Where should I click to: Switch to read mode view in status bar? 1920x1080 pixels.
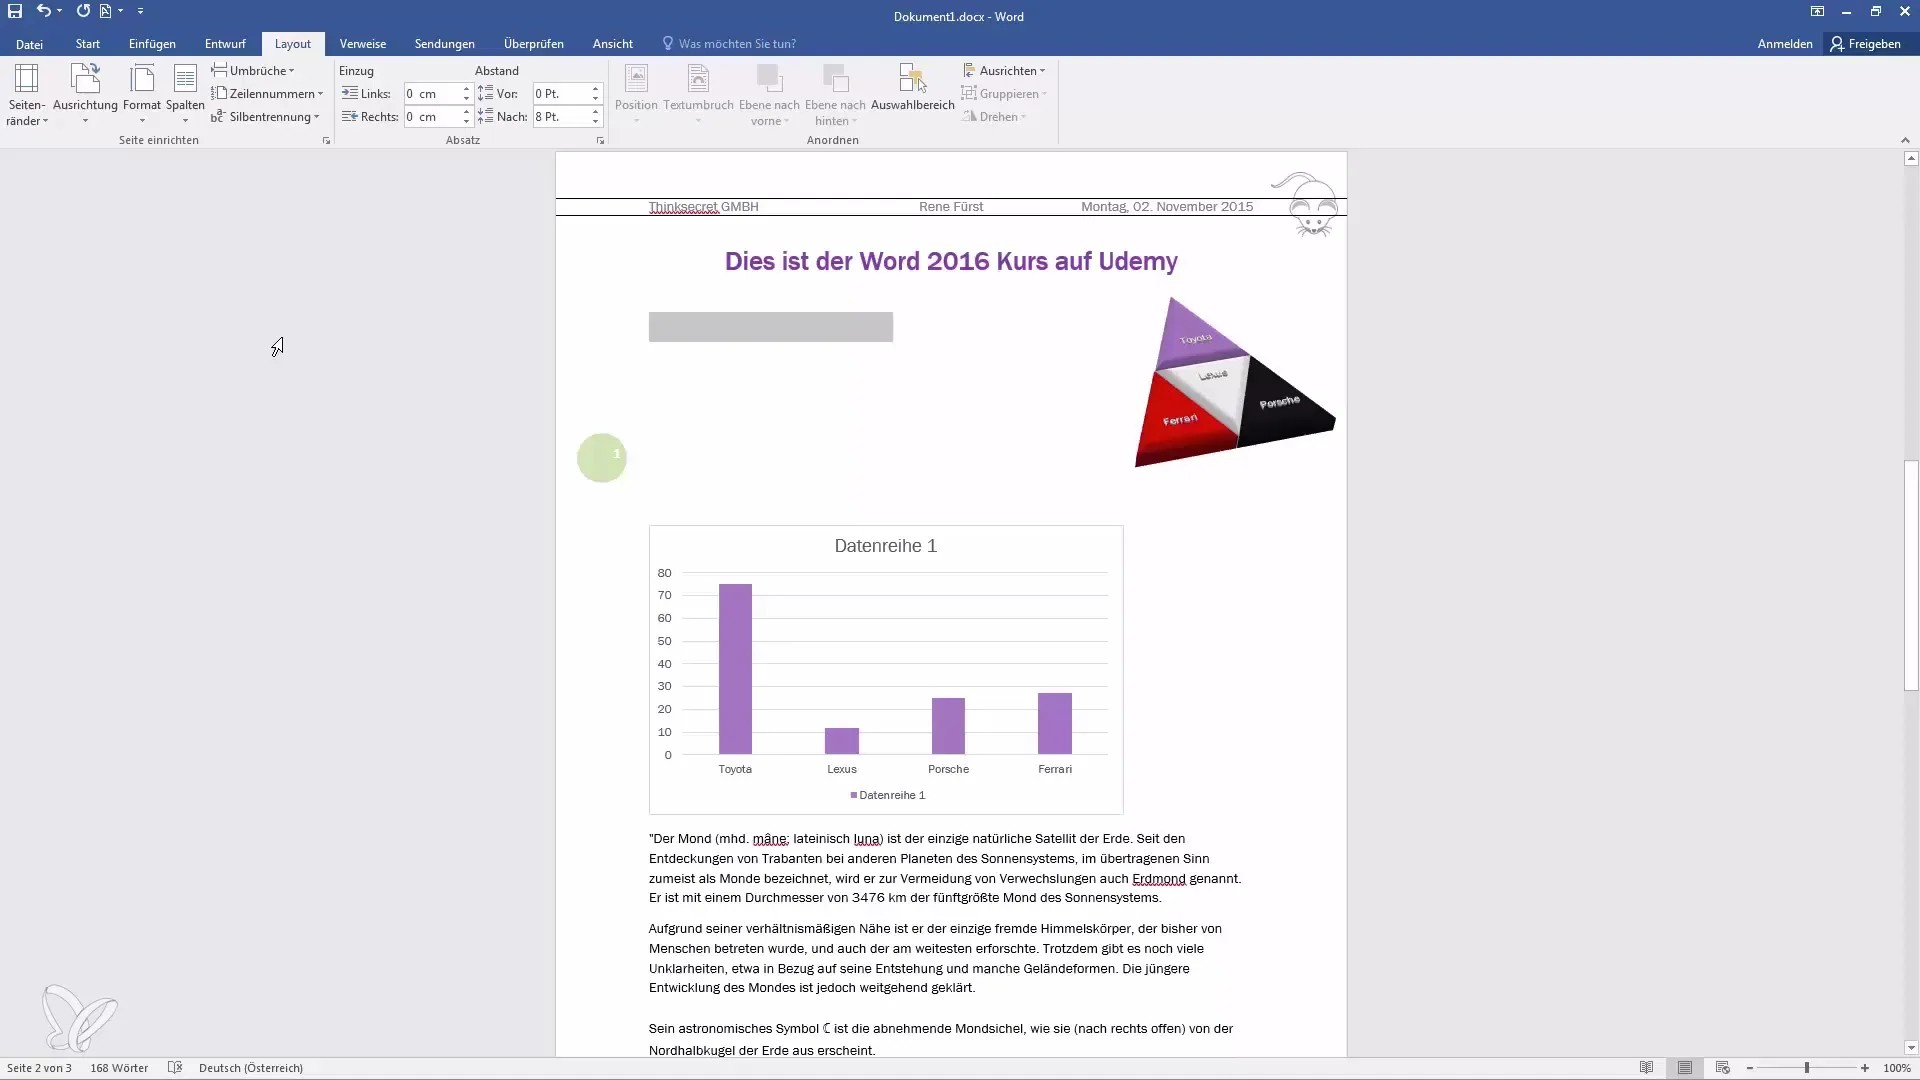point(1646,1068)
